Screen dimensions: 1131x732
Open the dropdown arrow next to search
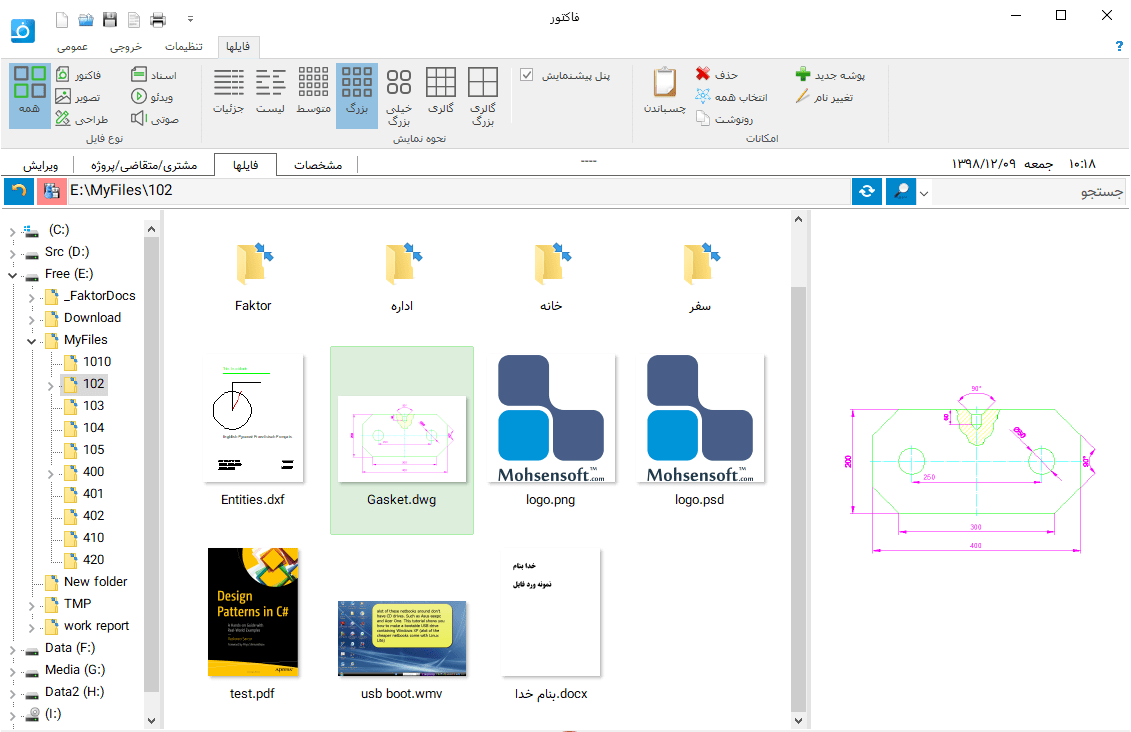(x=924, y=193)
